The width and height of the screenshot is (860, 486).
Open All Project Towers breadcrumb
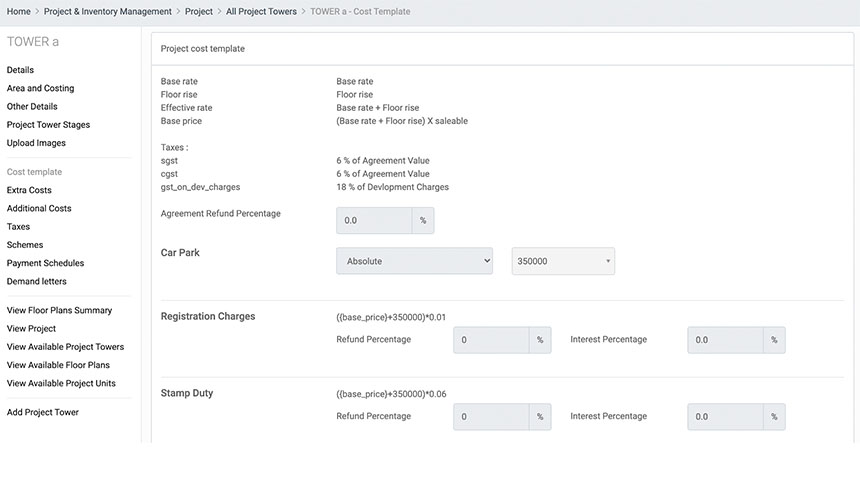coord(261,12)
